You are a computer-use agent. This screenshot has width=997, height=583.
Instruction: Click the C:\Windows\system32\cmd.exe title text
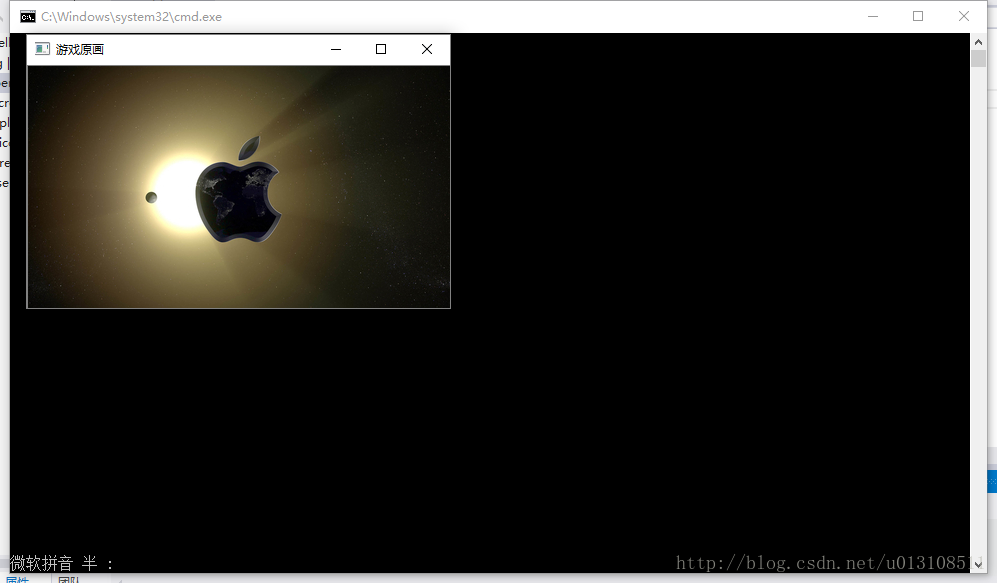click(x=132, y=17)
